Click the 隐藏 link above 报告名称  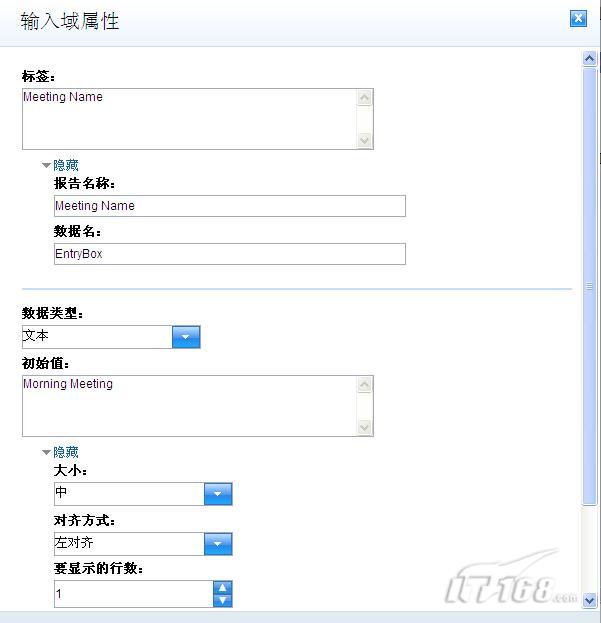click(x=66, y=165)
